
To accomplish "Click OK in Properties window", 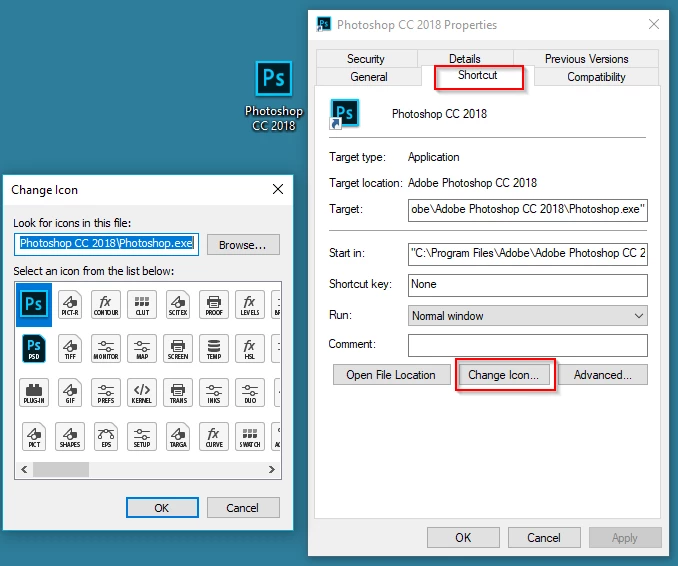I will click(x=463, y=537).
